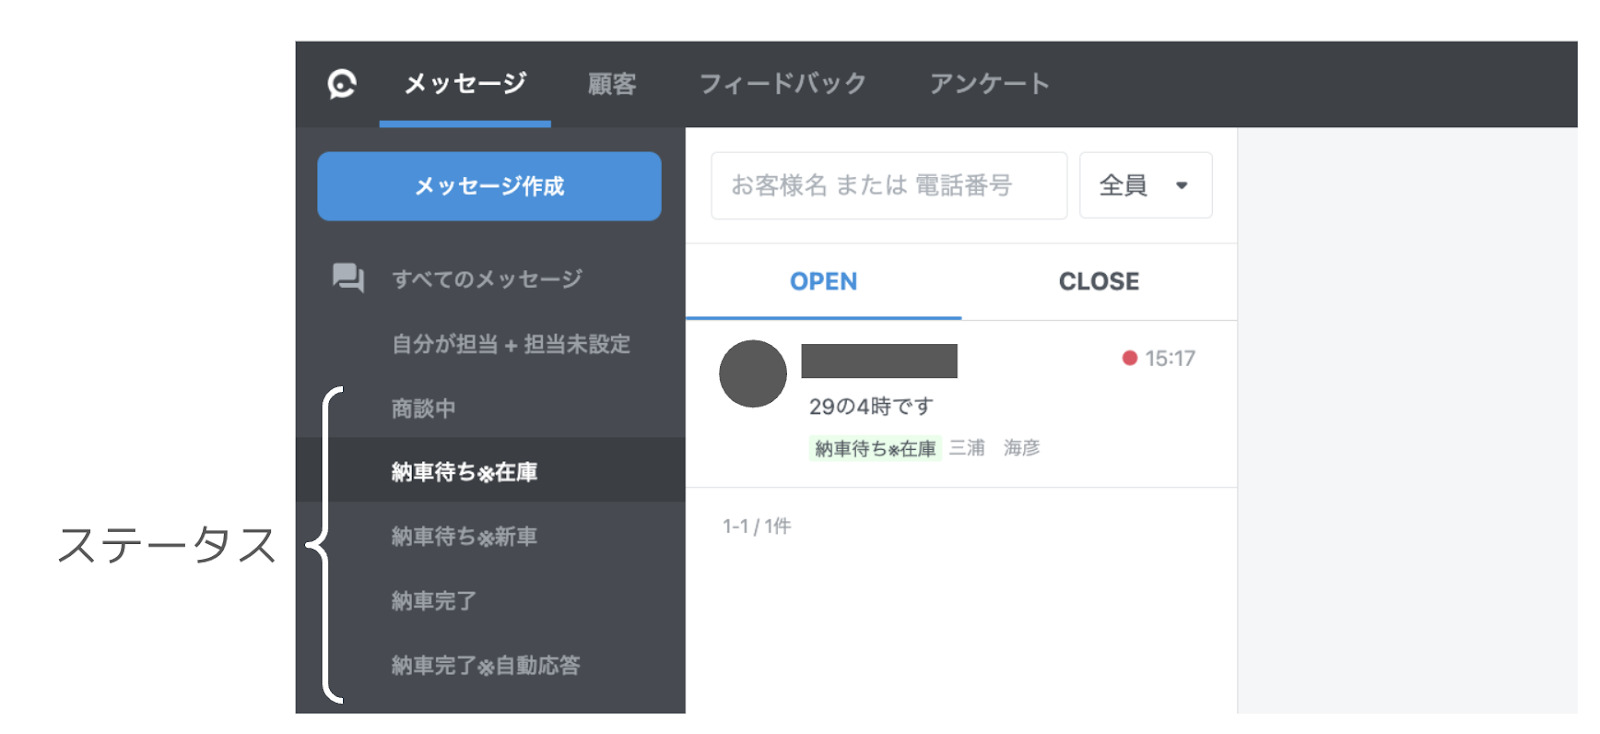This screenshot has height=734, width=1600.
Task: Focus the customer name or phone search field
Action: (888, 185)
